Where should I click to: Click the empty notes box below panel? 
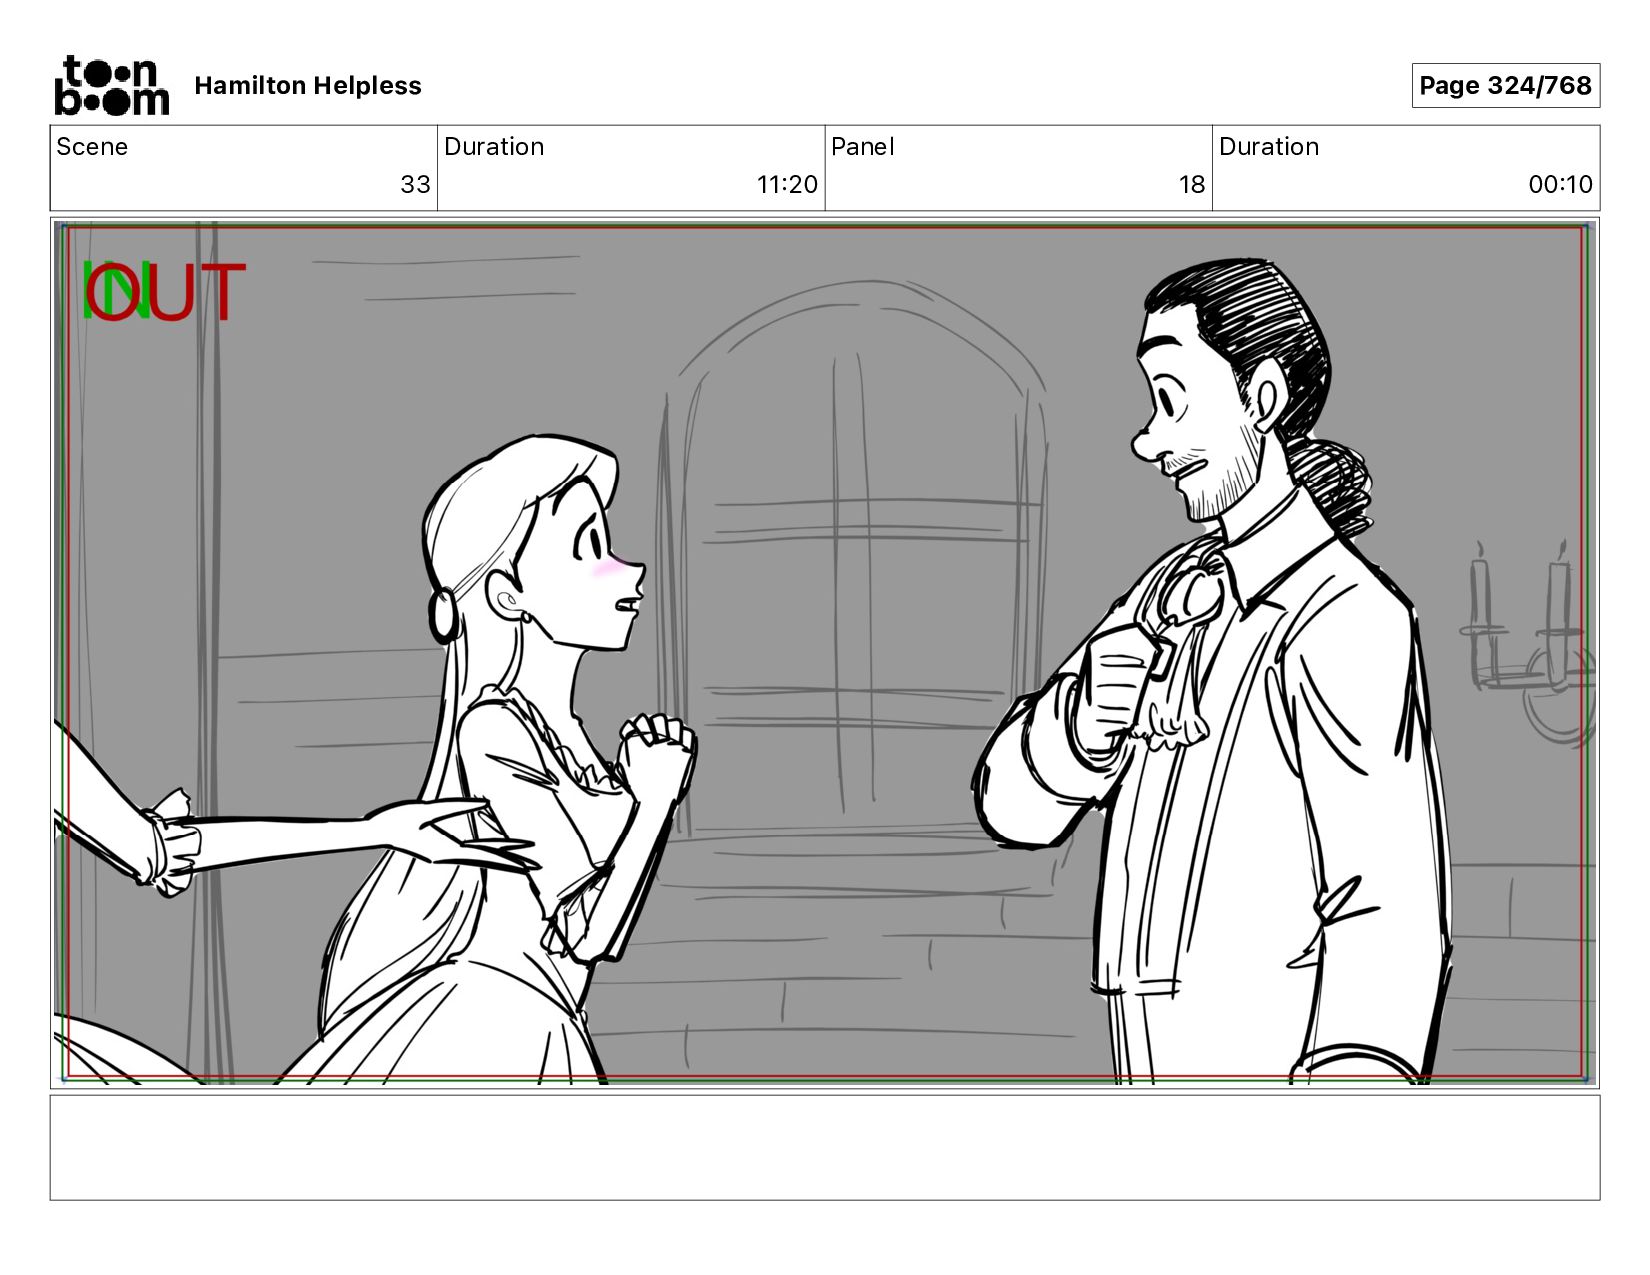tap(825, 1148)
